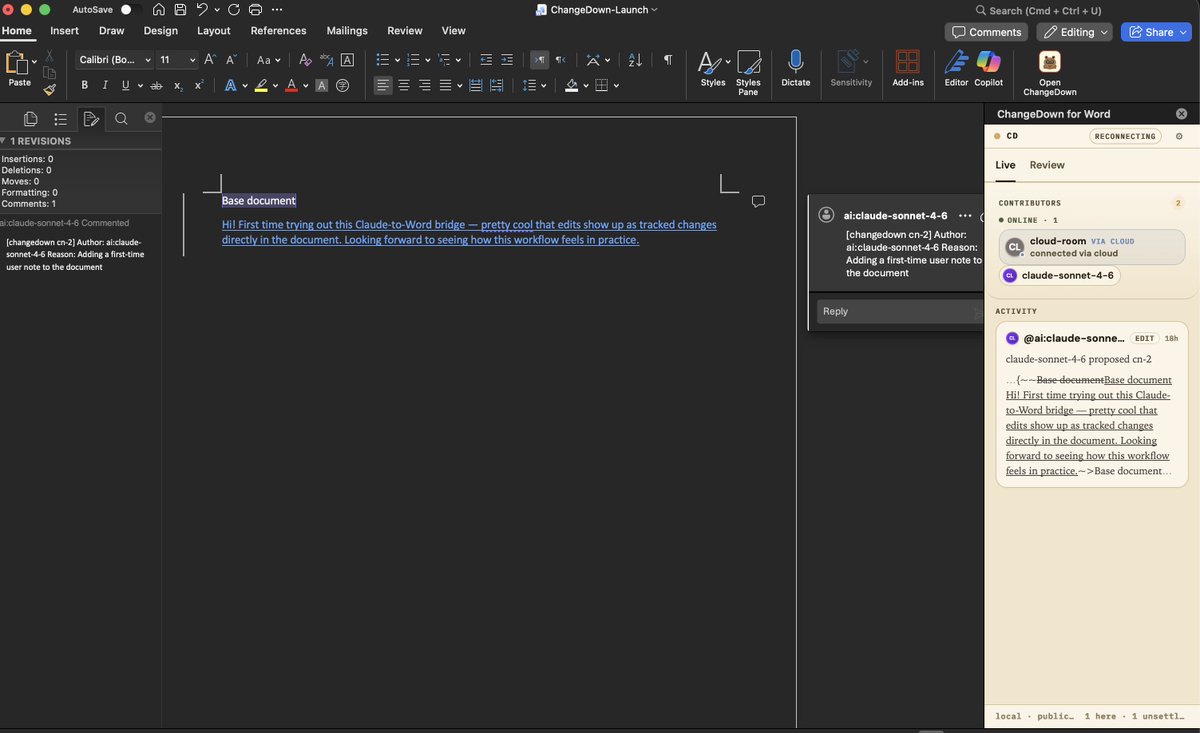Toggle right-to-left text direction
1200x733 pixels.
(561, 60)
